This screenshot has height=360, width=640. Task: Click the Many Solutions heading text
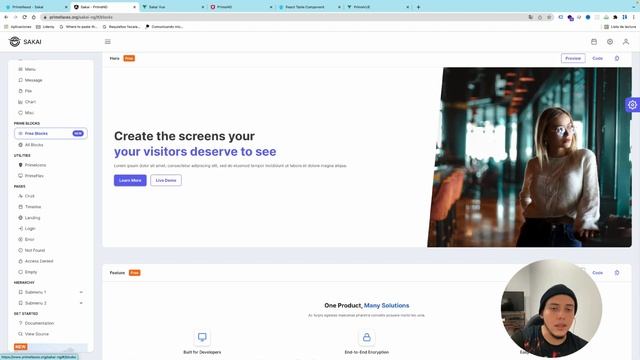click(386, 305)
